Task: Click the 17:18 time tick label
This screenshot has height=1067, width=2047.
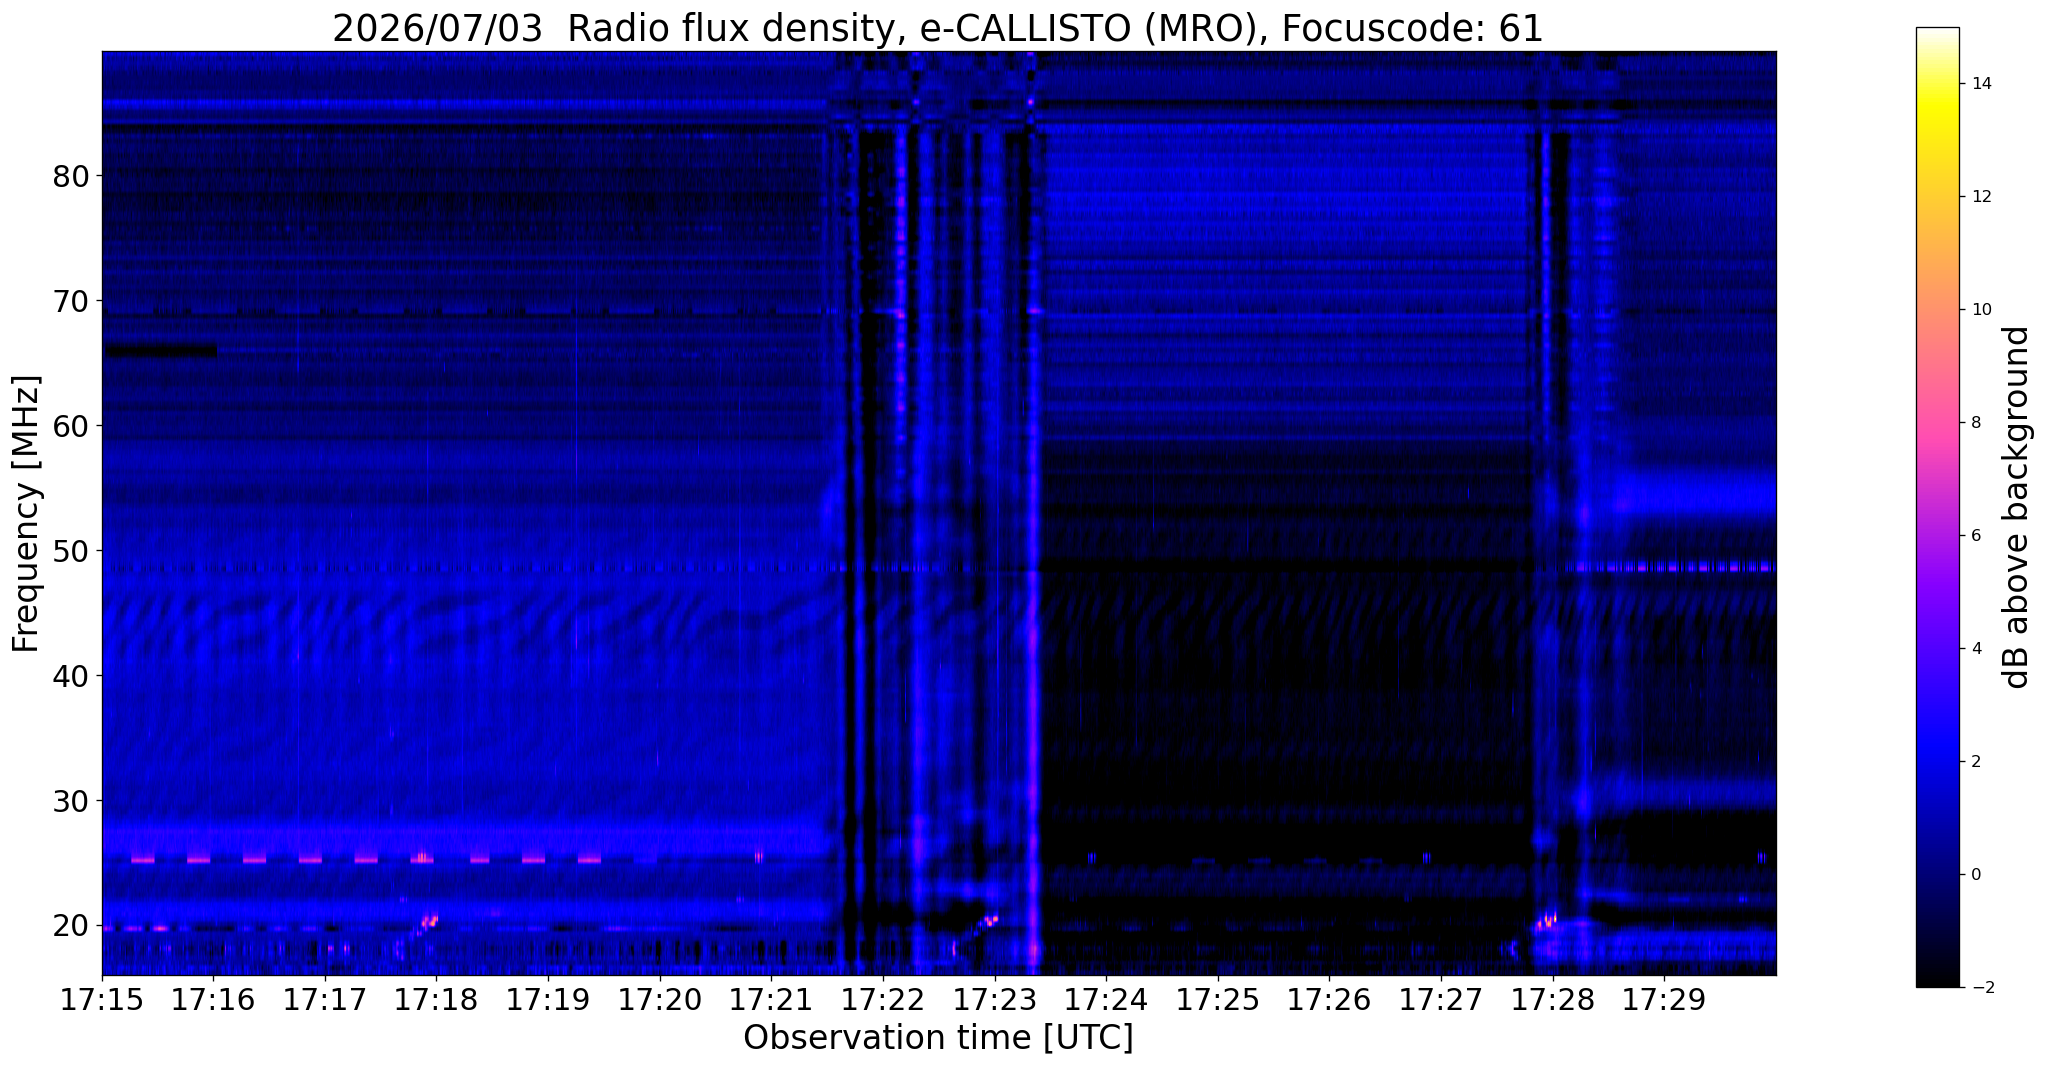Action: pos(436,999)
